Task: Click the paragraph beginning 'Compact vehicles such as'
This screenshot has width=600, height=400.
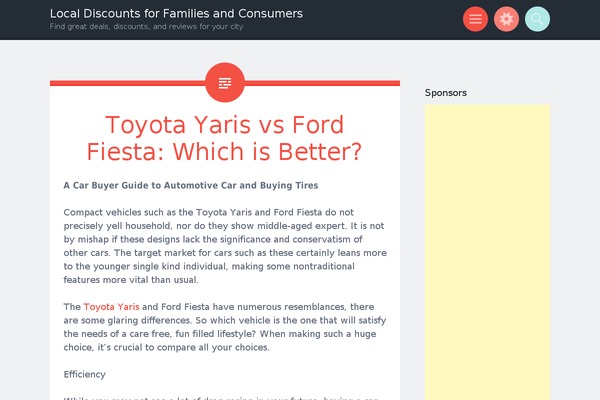Action: click(x=225, y=246)
